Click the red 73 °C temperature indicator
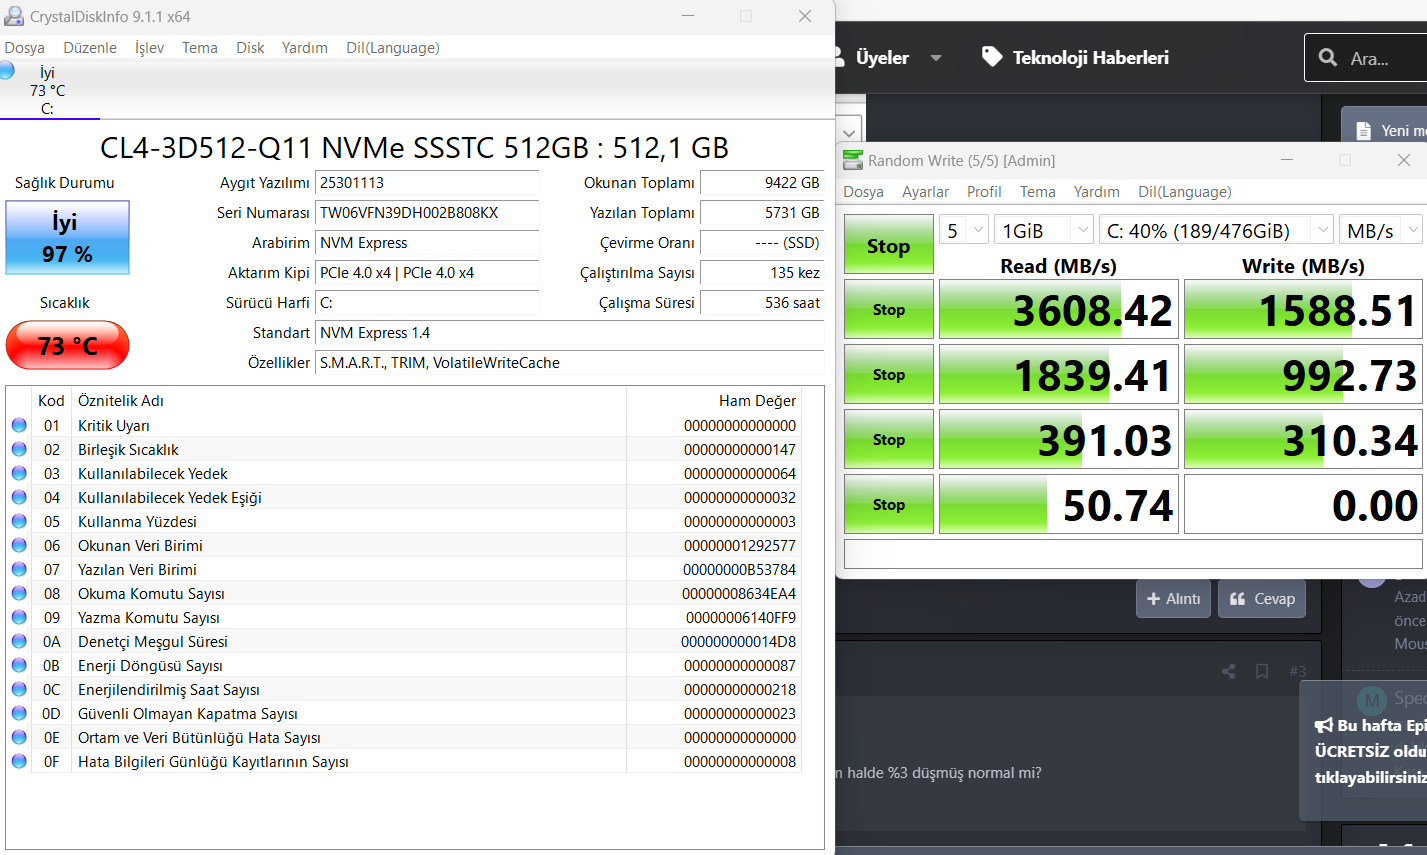The height and width of the screenshot is (855, 1427). [x=67, y=346]
